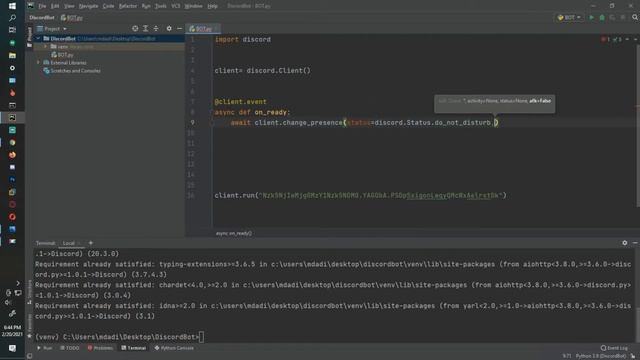640x360 pixels.
Task: Click the Terminal tool window button
Action: (133, 348)
